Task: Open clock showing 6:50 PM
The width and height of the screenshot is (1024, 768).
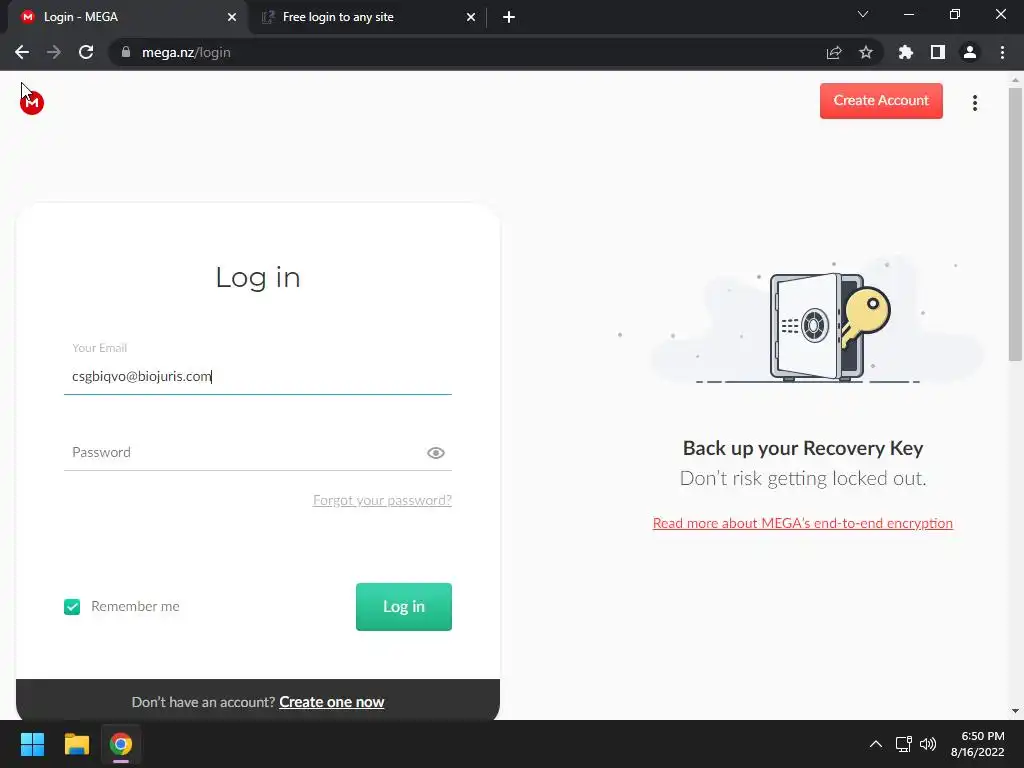Action: pyautogui.click(x=978, y=744)
